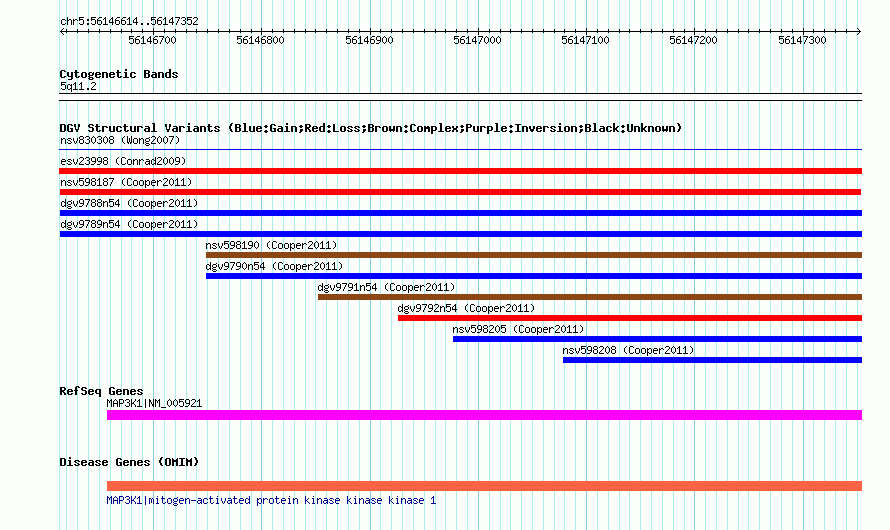The image size is (890, 530).
Task: Click the nsv598187 (Cooper2011) label
Action: pos(126,182)
